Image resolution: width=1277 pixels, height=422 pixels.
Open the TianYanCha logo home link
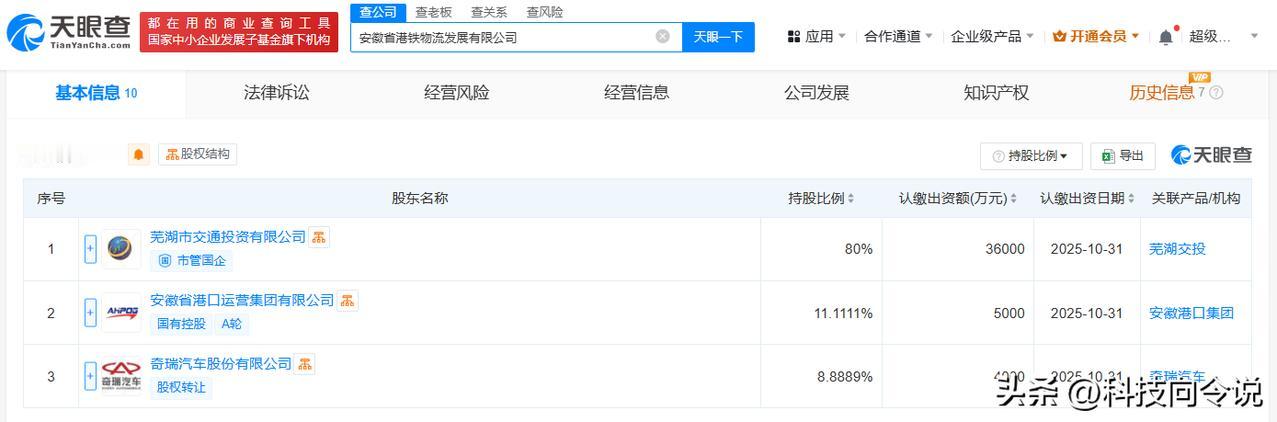tap(70, 33)
